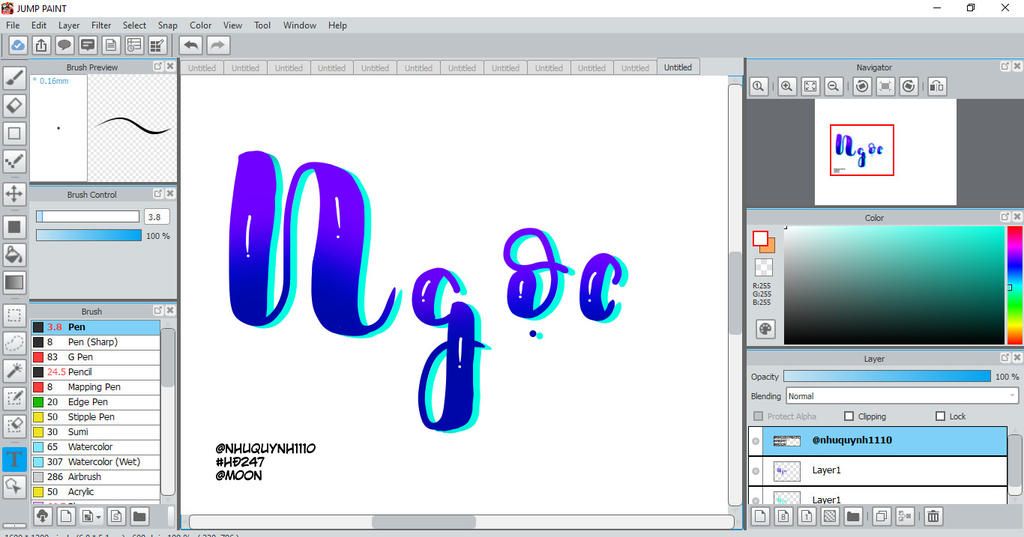
Task: Adjust the brush opacity slider at 100 %
Action: pos(89,235)
